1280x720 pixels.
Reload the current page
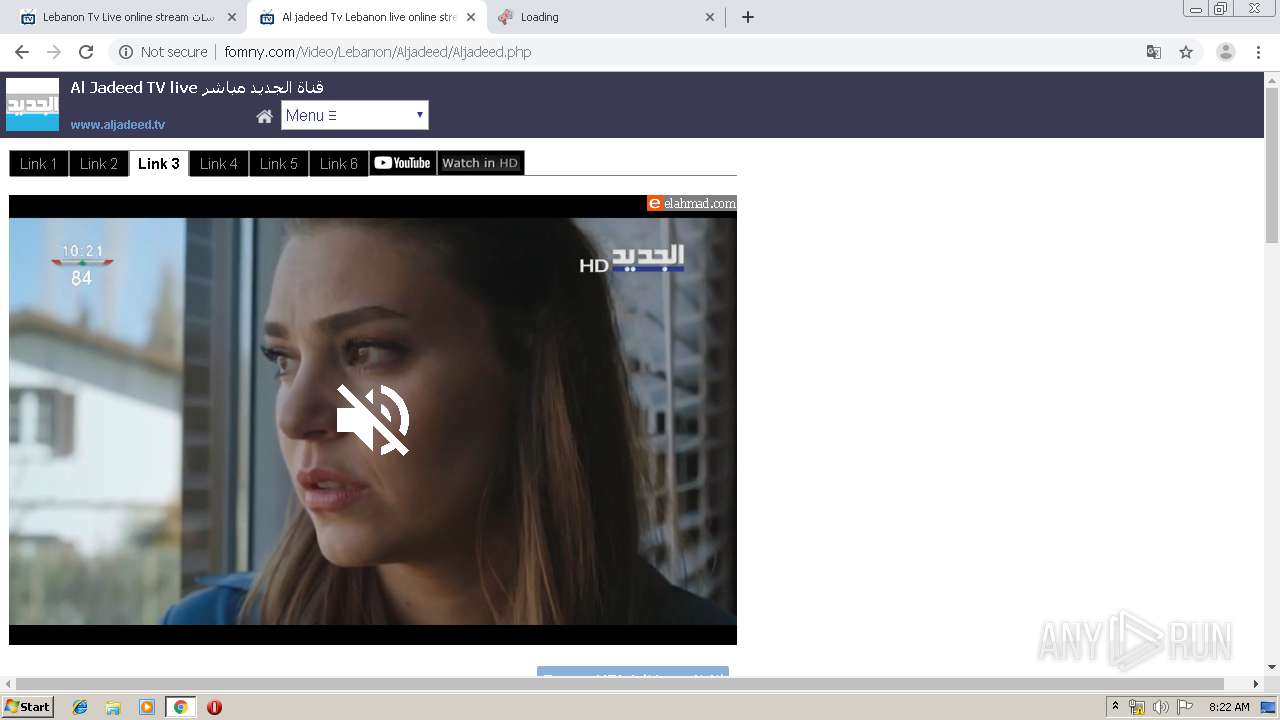tap(86, 52)
